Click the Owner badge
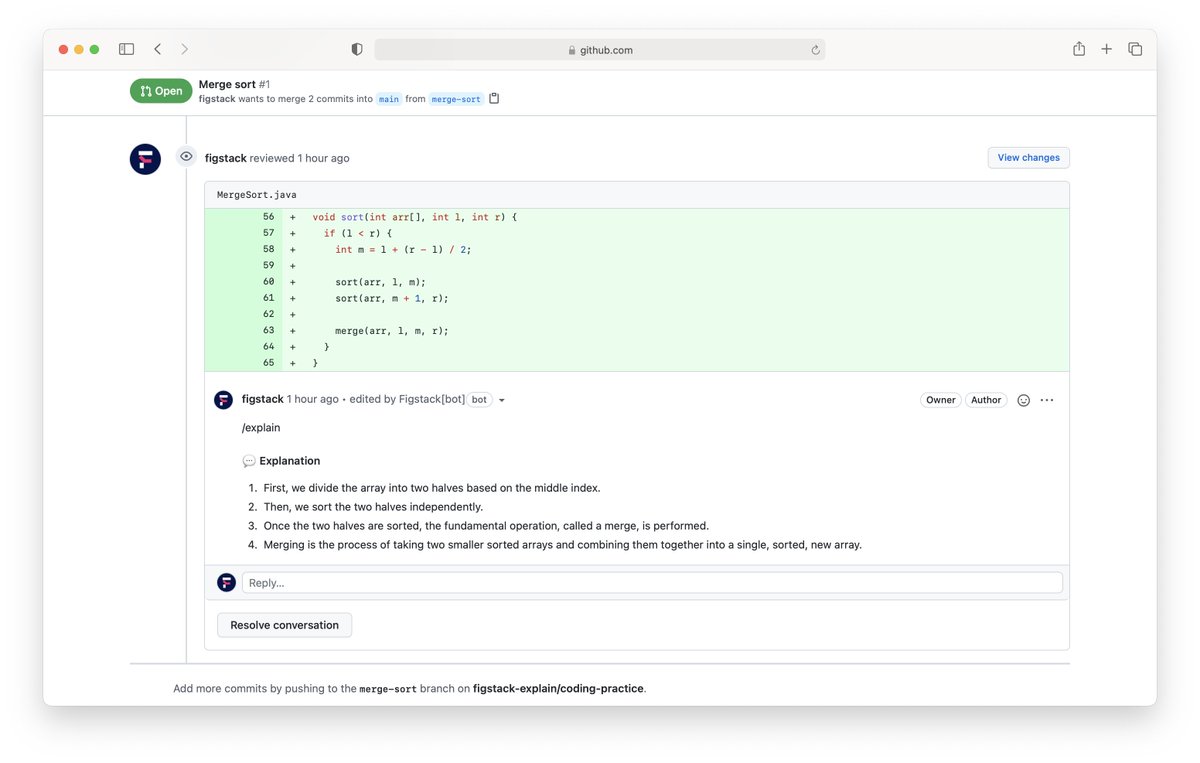 coord(941,400)
